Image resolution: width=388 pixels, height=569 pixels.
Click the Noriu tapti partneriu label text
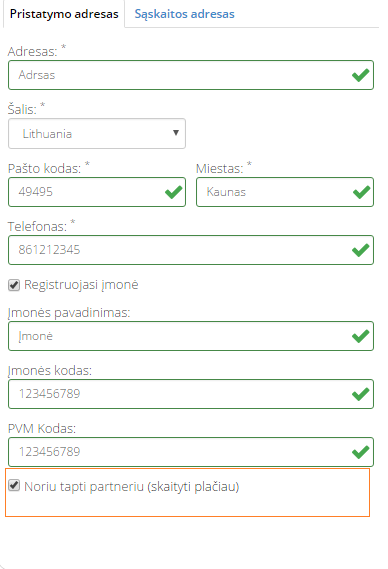click(132, 486)
